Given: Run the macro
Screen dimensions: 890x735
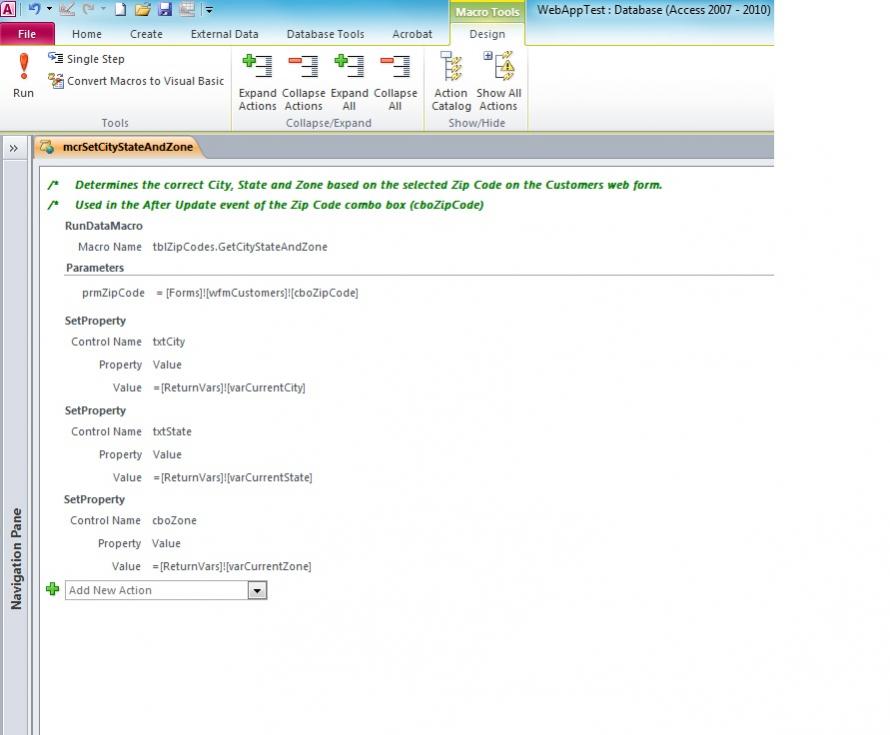Looking at the screenshot, I should 23,75.
